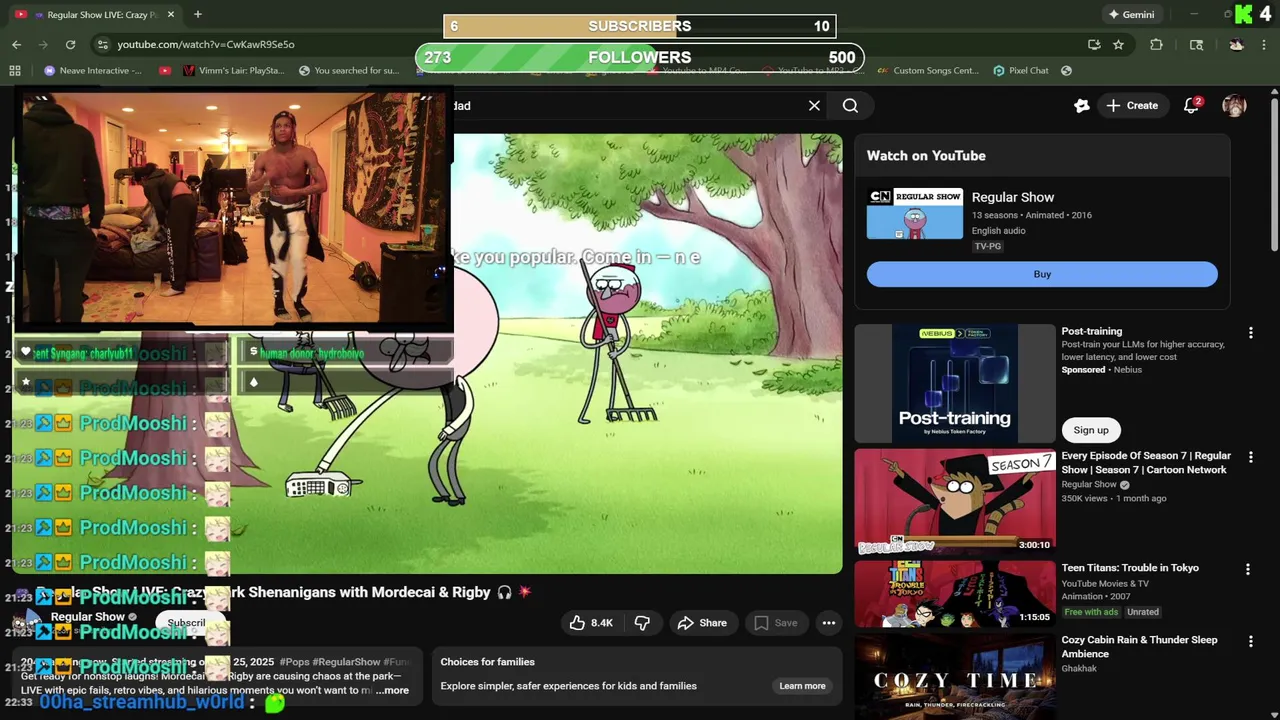The height and width of the screenshot is (720, 1280).
Task: Open more actions menu beside Save
Action: [829, 623]
